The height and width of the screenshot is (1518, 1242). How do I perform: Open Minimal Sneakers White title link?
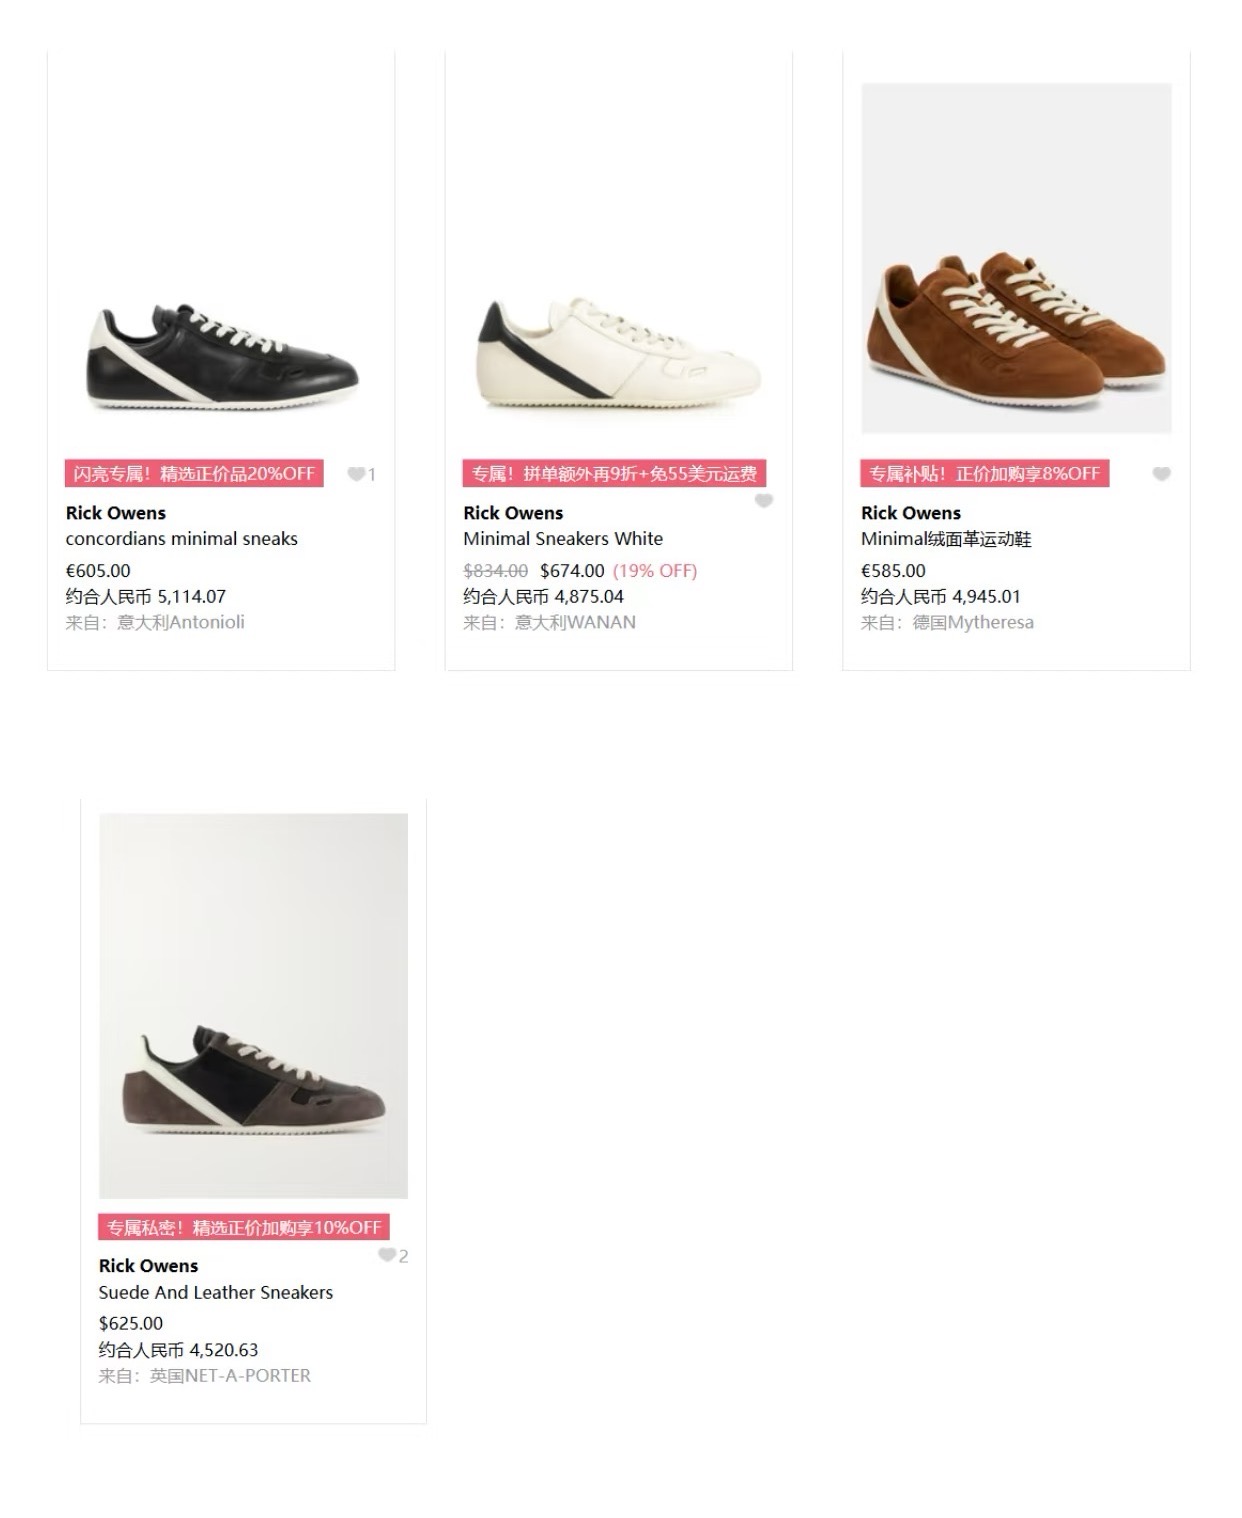coord(563,539)
